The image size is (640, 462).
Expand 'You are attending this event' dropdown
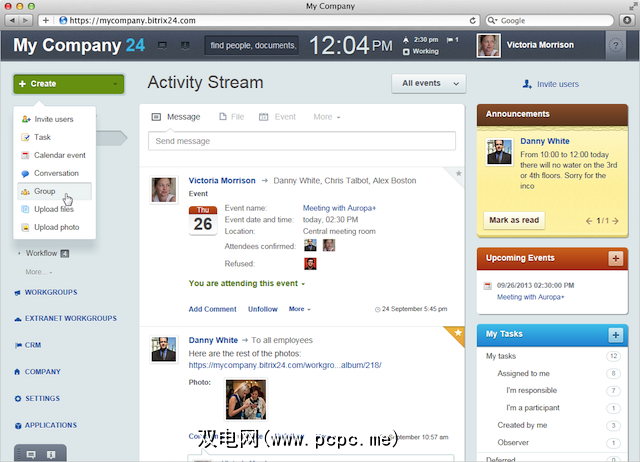click(247, 283)
